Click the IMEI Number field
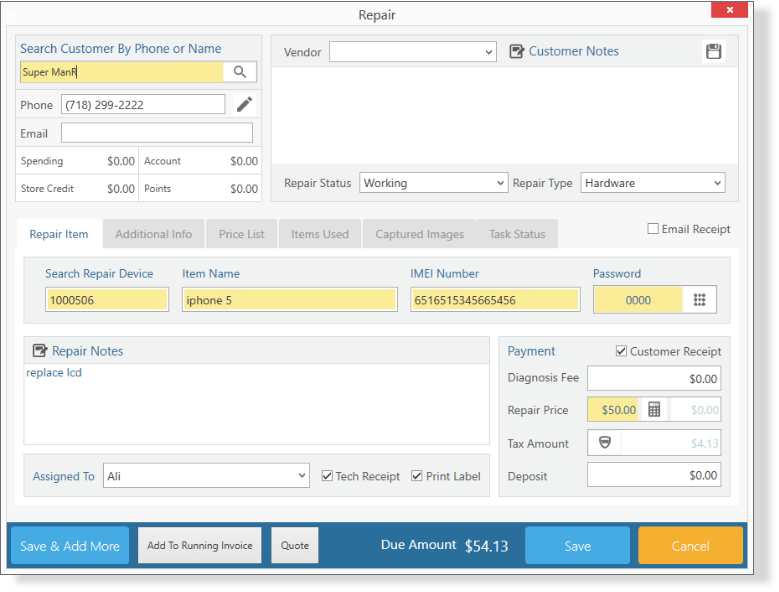779x592 pixels. (x=495, y=300)
